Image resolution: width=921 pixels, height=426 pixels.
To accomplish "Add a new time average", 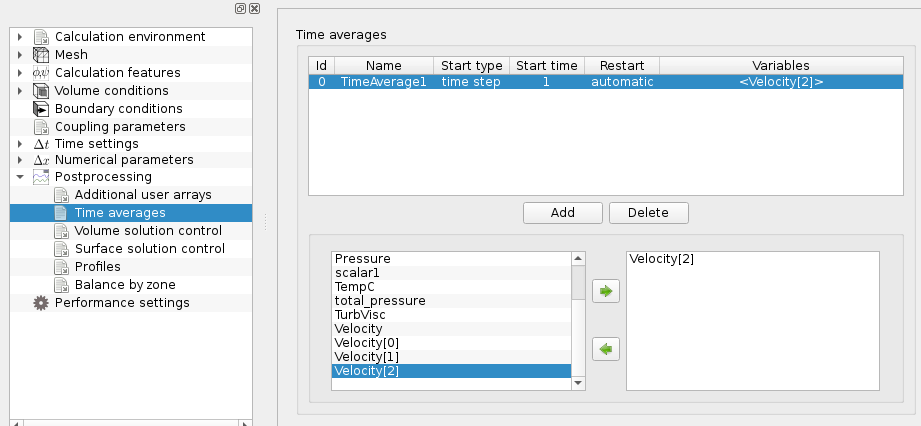I will (x=562, y=213).
